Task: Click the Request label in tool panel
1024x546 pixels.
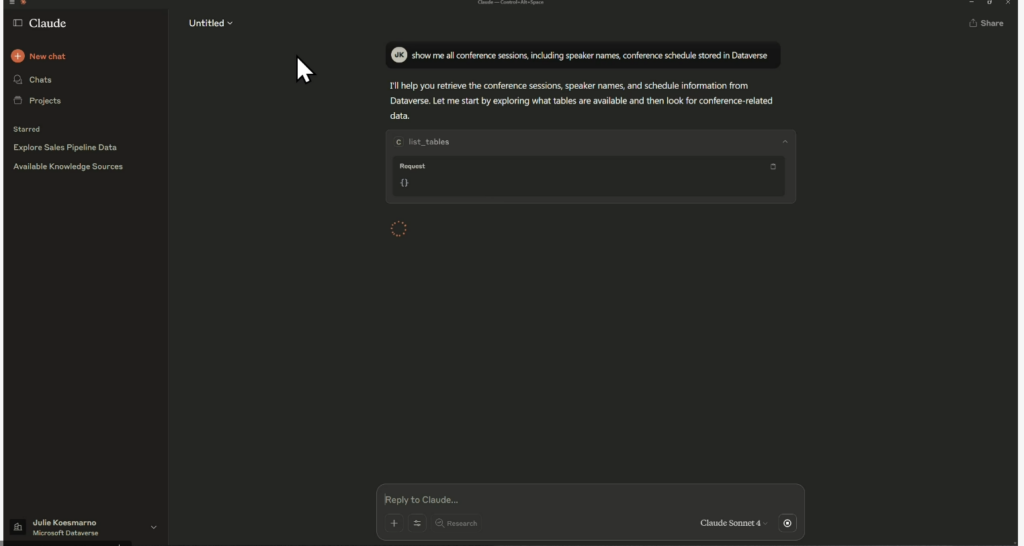Action: (x=412, y=166)
